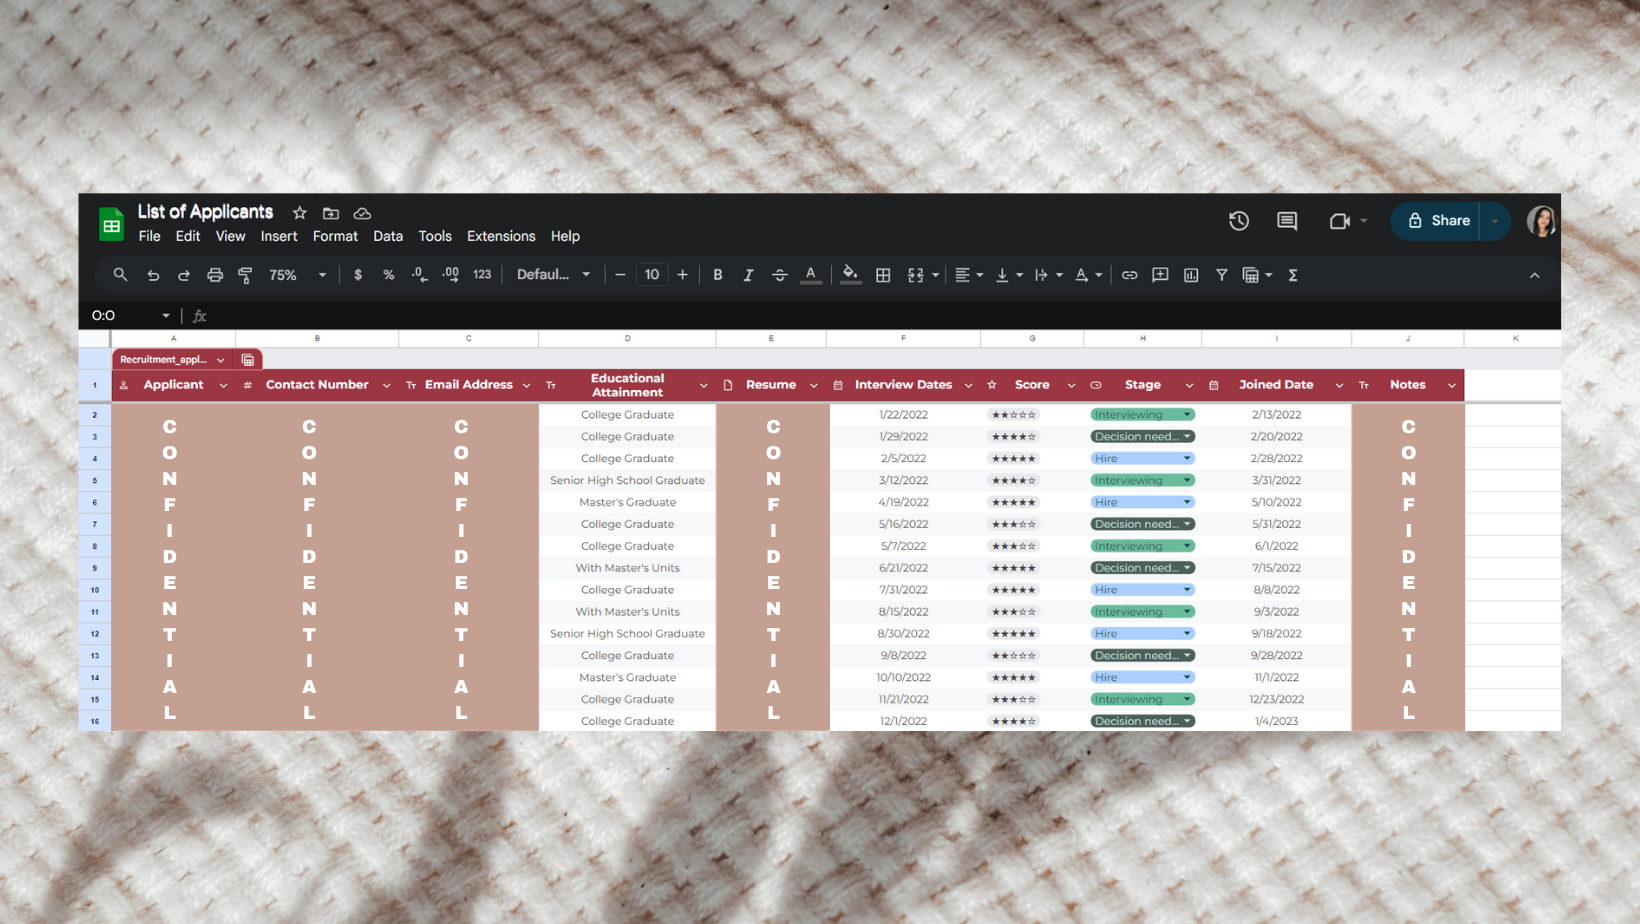Create a filter with funnel icon
This screenshot has height=924, width=1640.
tap(1221, 275)
